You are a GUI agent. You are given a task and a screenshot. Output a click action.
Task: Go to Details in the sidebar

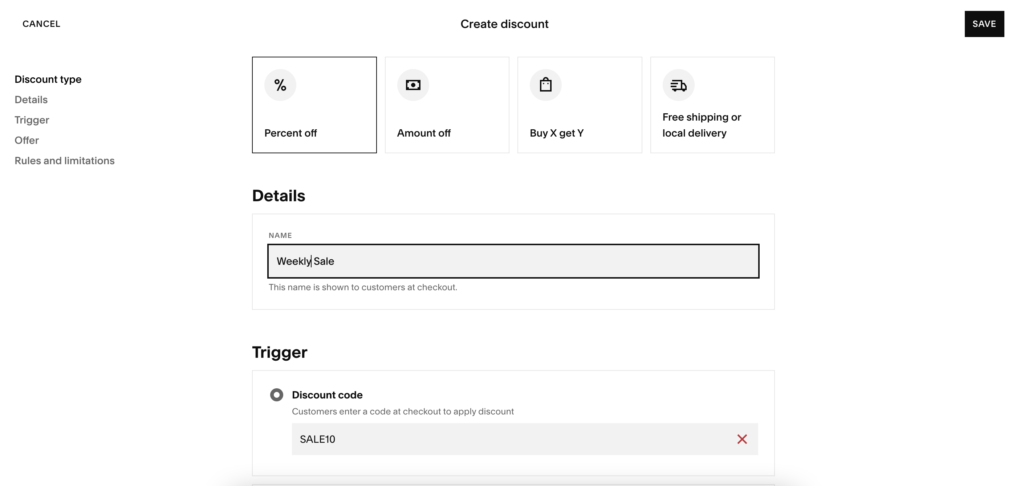click(x=31, y=100)
